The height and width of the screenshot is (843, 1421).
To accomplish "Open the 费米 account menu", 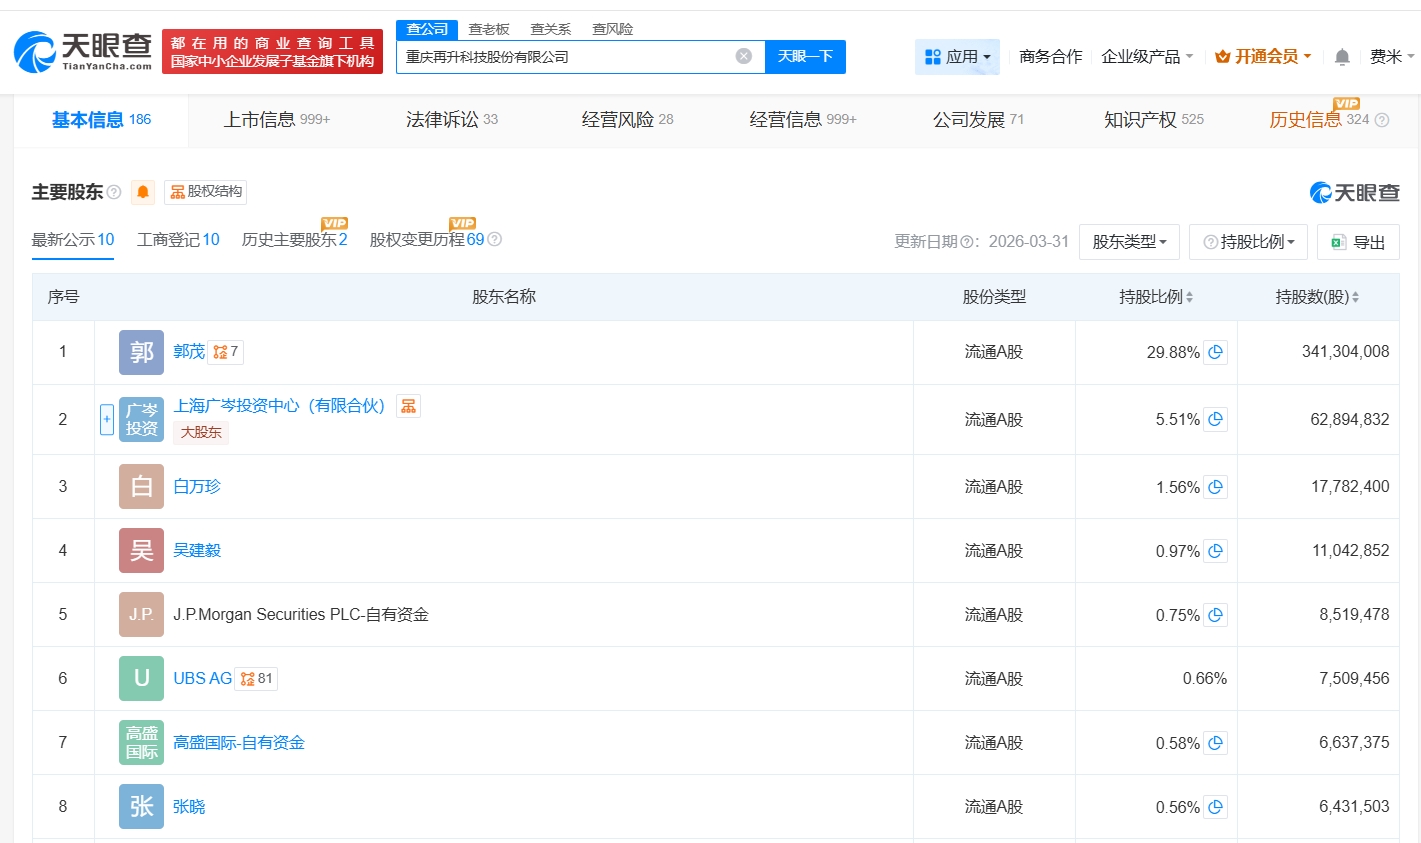I will 1392,57.
